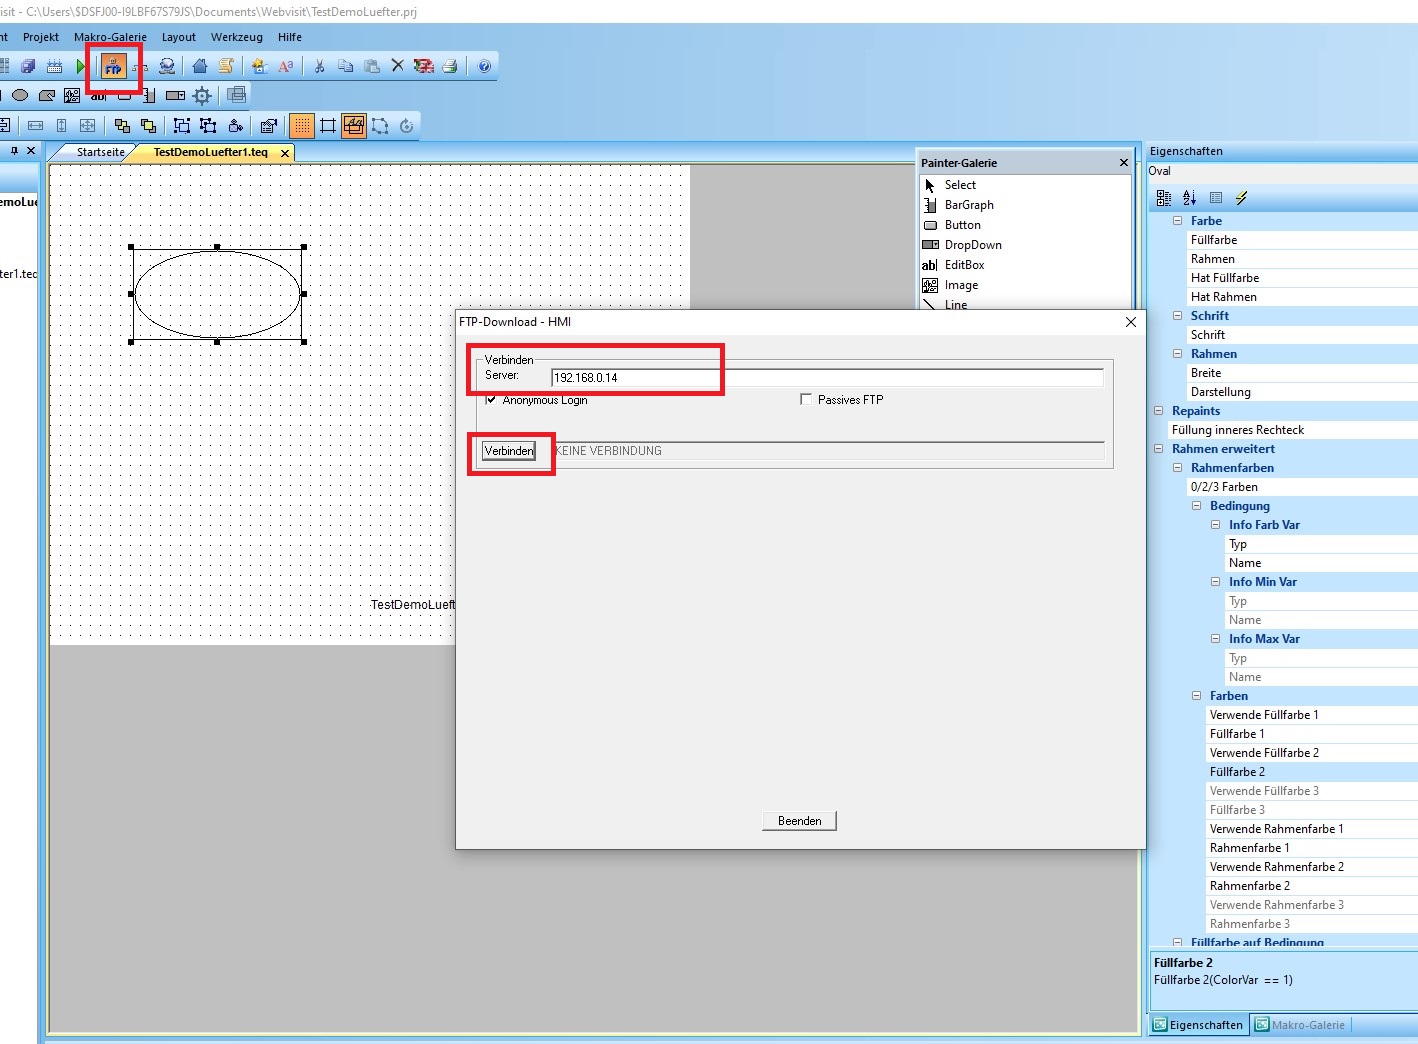Select the Füllfarbe 2 property row

click(1237, 772)
